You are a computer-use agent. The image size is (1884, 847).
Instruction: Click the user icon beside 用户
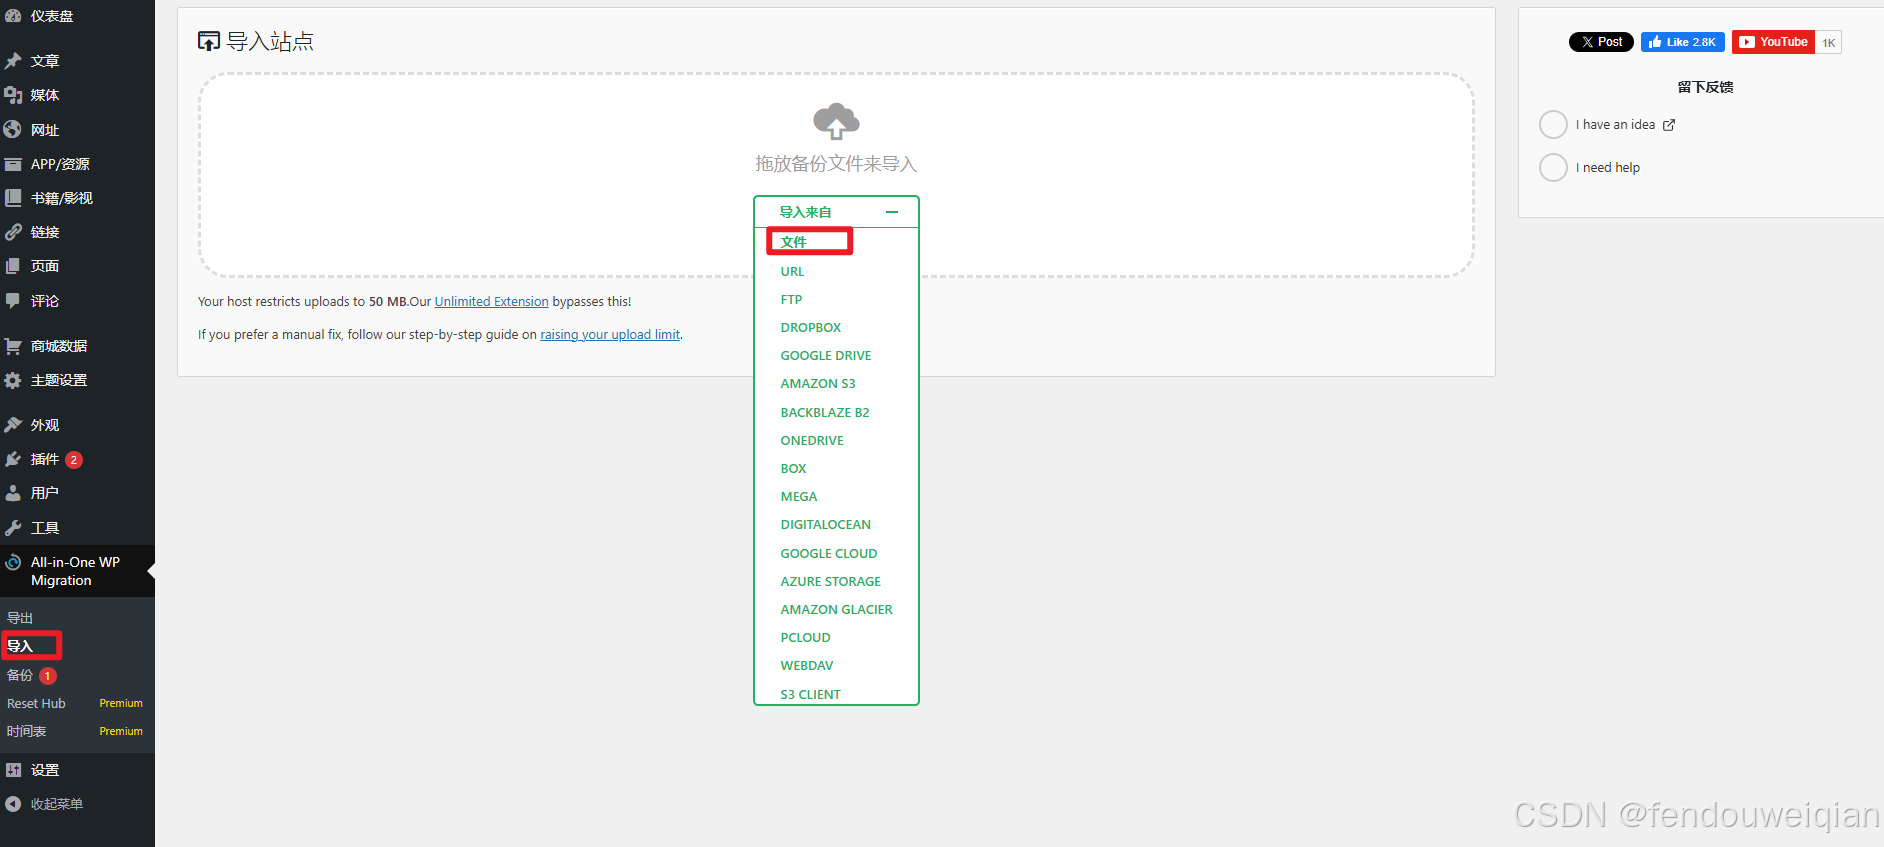13,493
